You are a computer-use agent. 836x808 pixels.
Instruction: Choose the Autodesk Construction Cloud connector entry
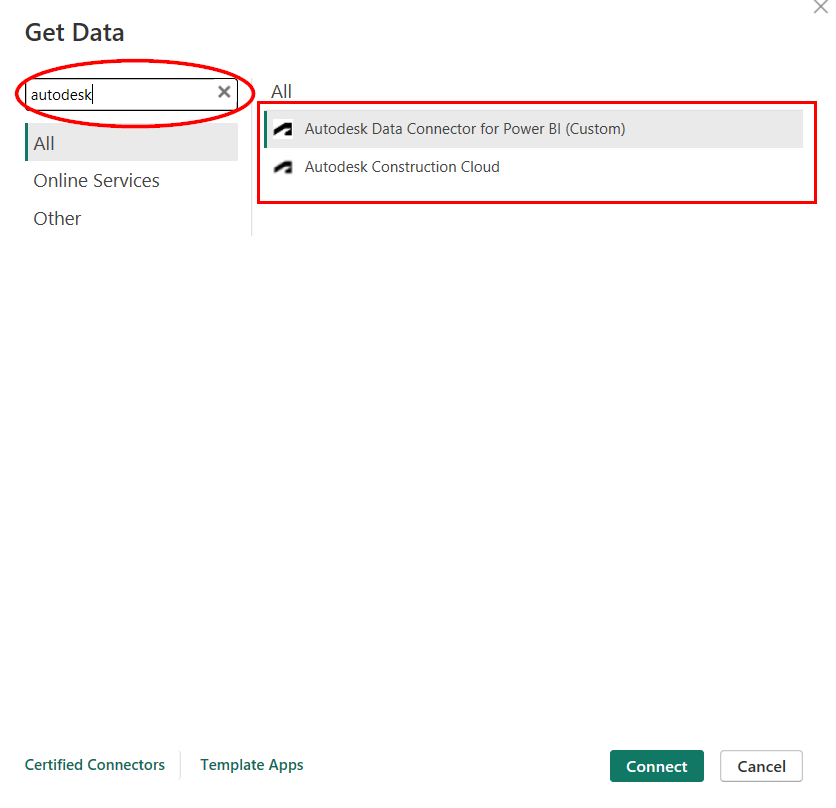click(x=402, y=167)
